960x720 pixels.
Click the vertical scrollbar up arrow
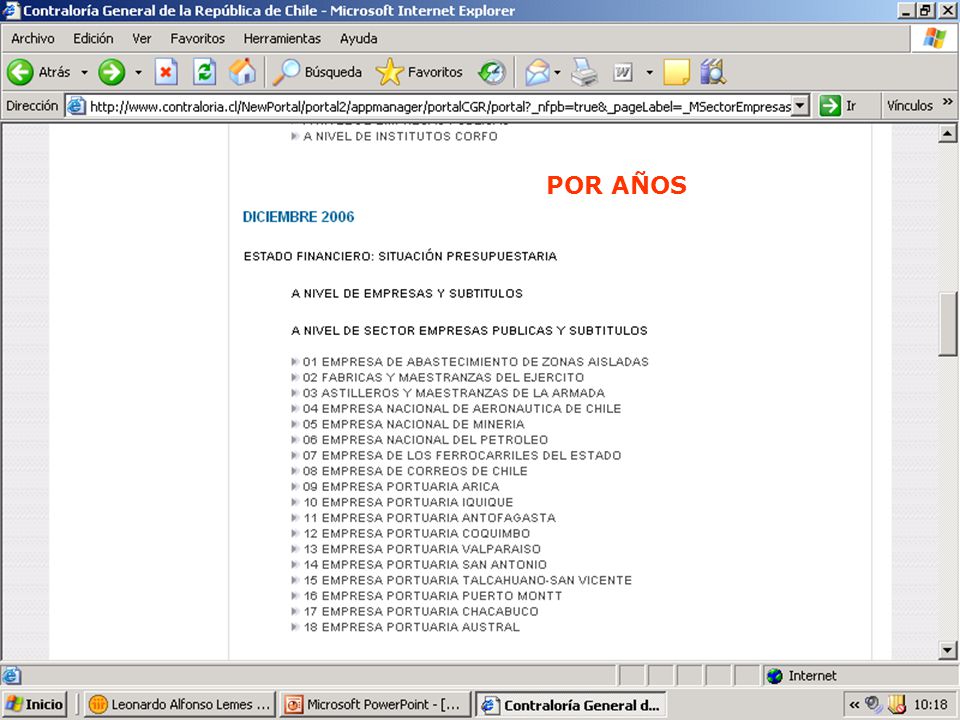coord(947,133)
